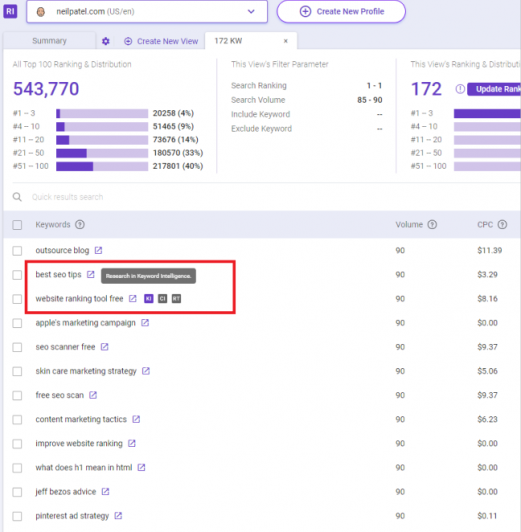Click the $11.39 CPC value
This screenshot has width=521, height=532.
point(489,250)
